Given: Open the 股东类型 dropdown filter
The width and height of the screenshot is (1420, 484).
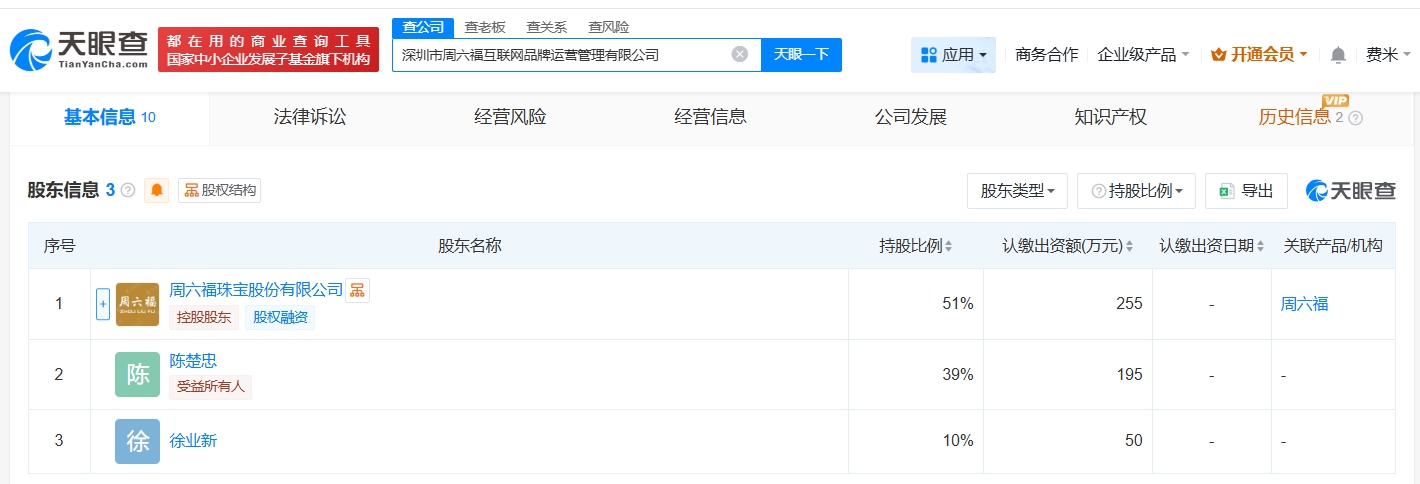Looking at the screenshot, I should [x=1017, y=191].
